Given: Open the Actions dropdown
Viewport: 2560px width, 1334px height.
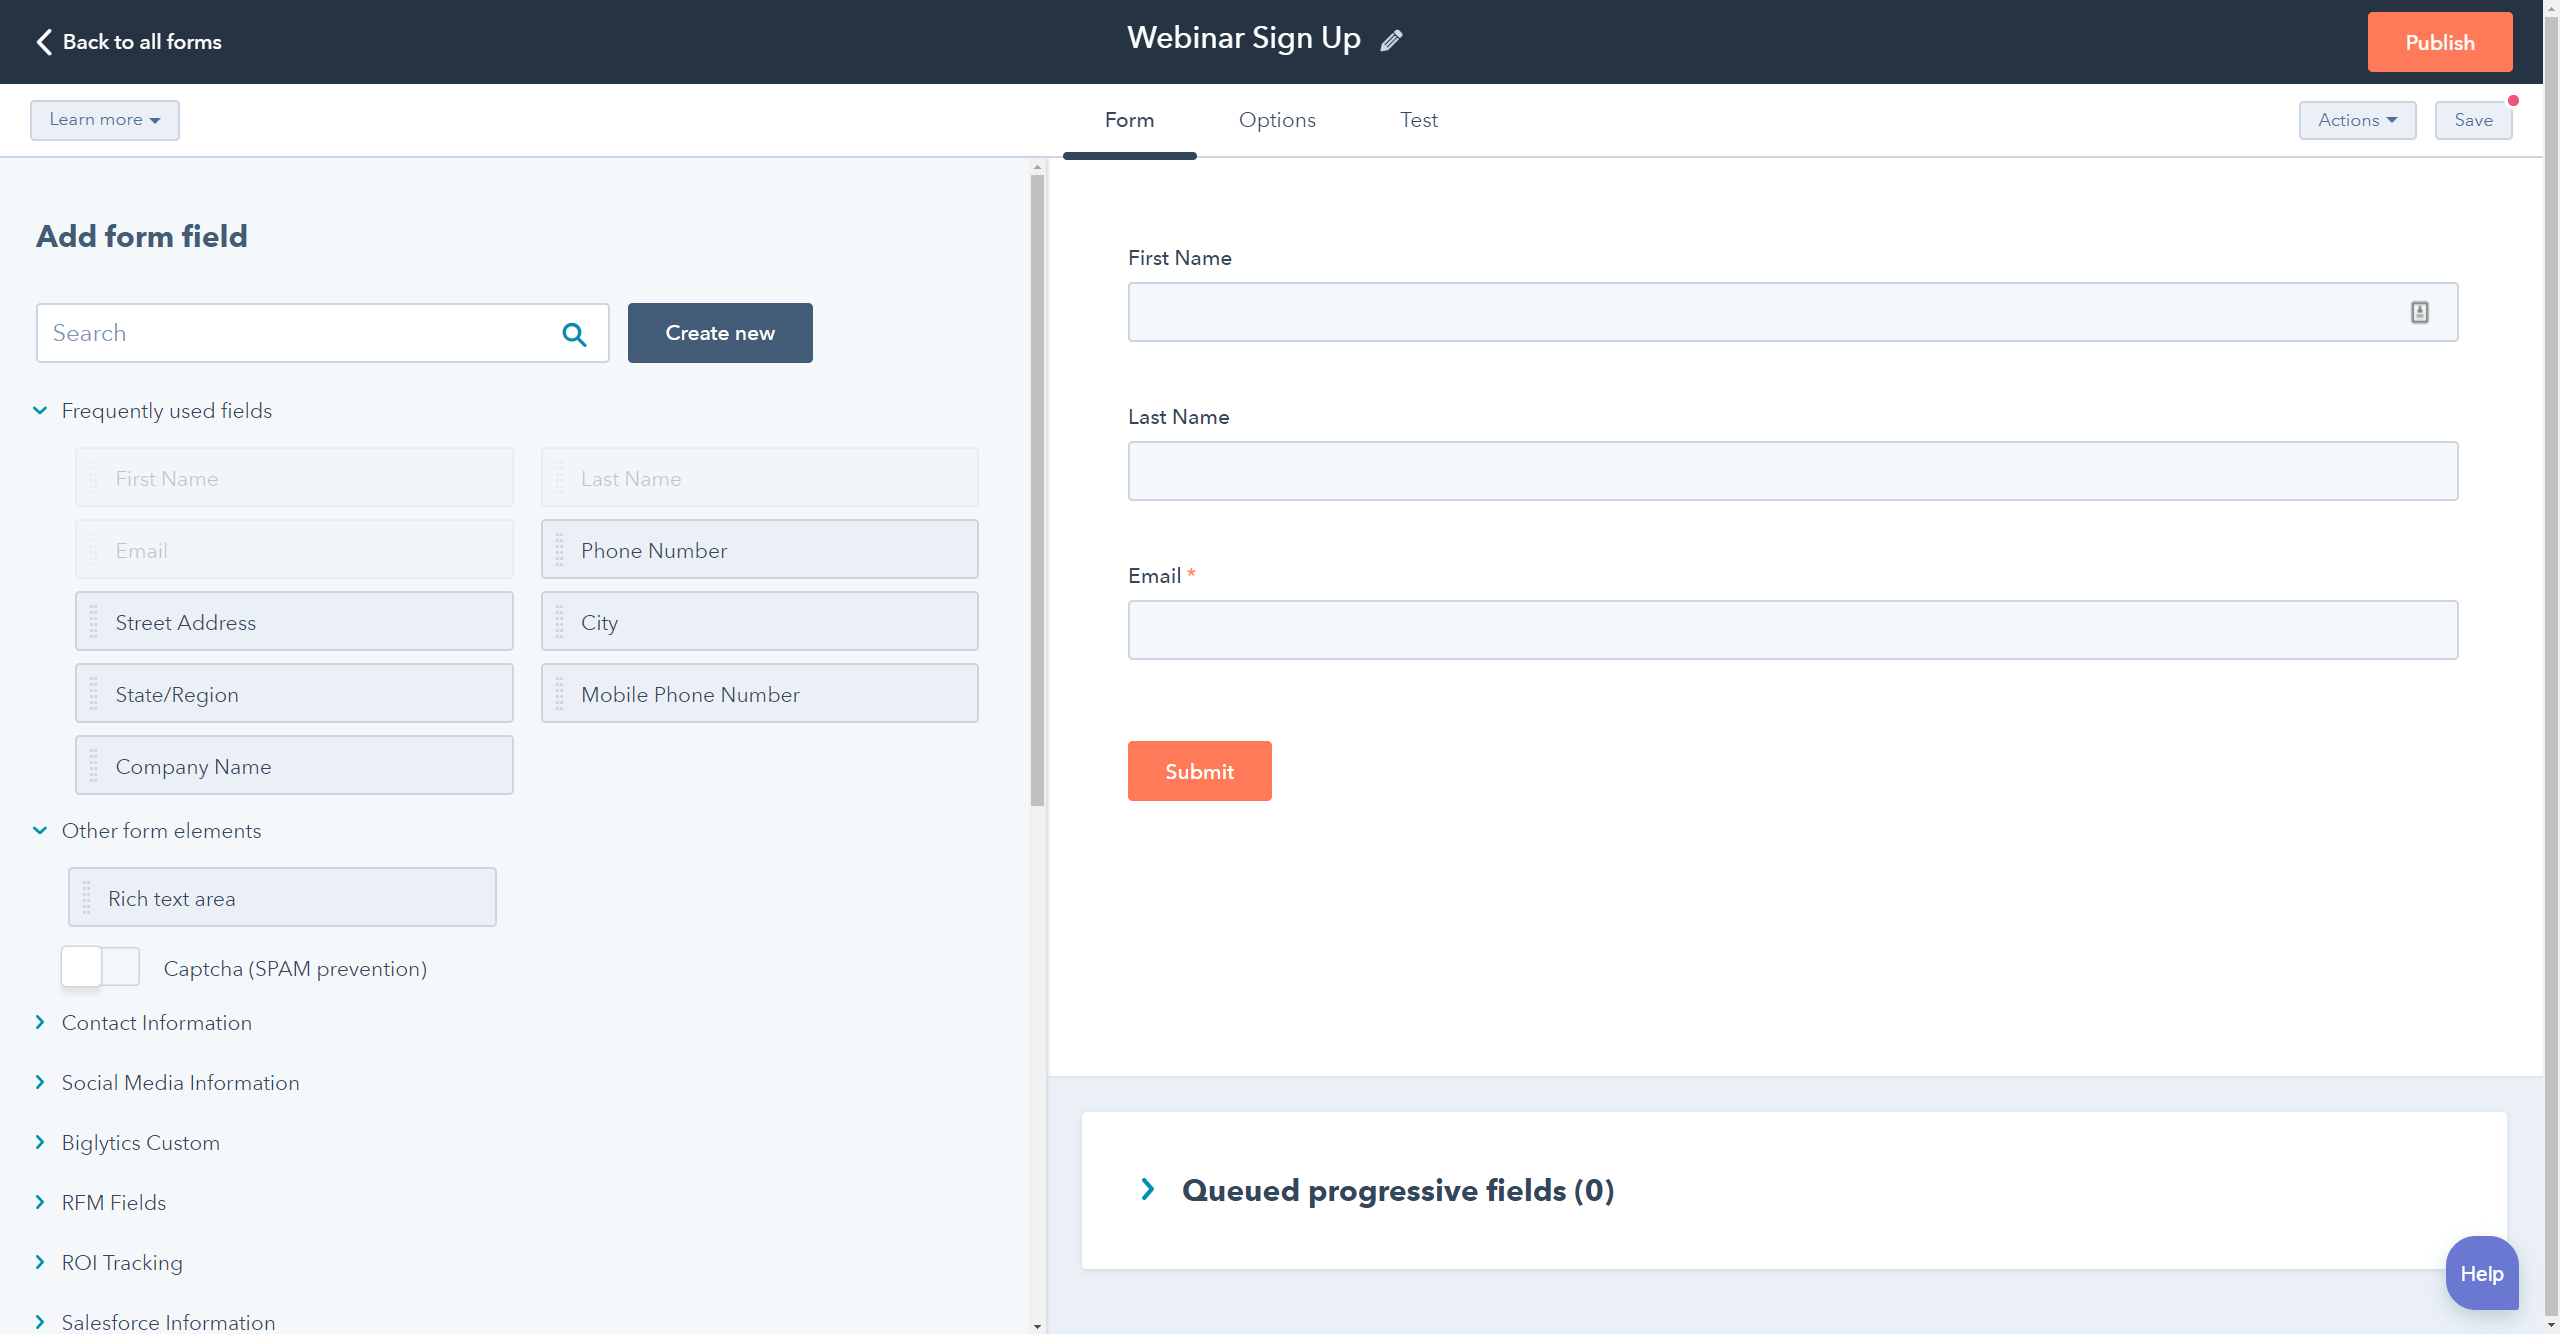Looking at the screenshot, I should (x=2356, y=120).
